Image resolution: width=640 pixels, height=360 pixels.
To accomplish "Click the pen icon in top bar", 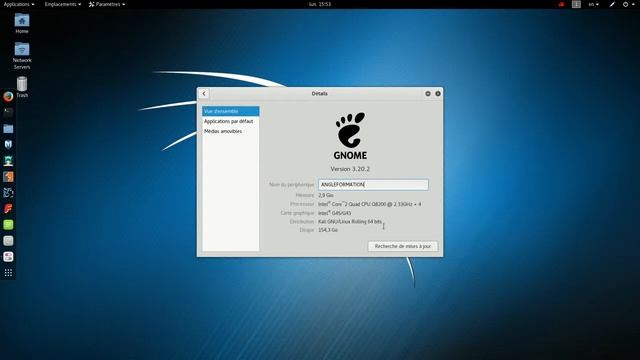I will (x=612, y=4).
